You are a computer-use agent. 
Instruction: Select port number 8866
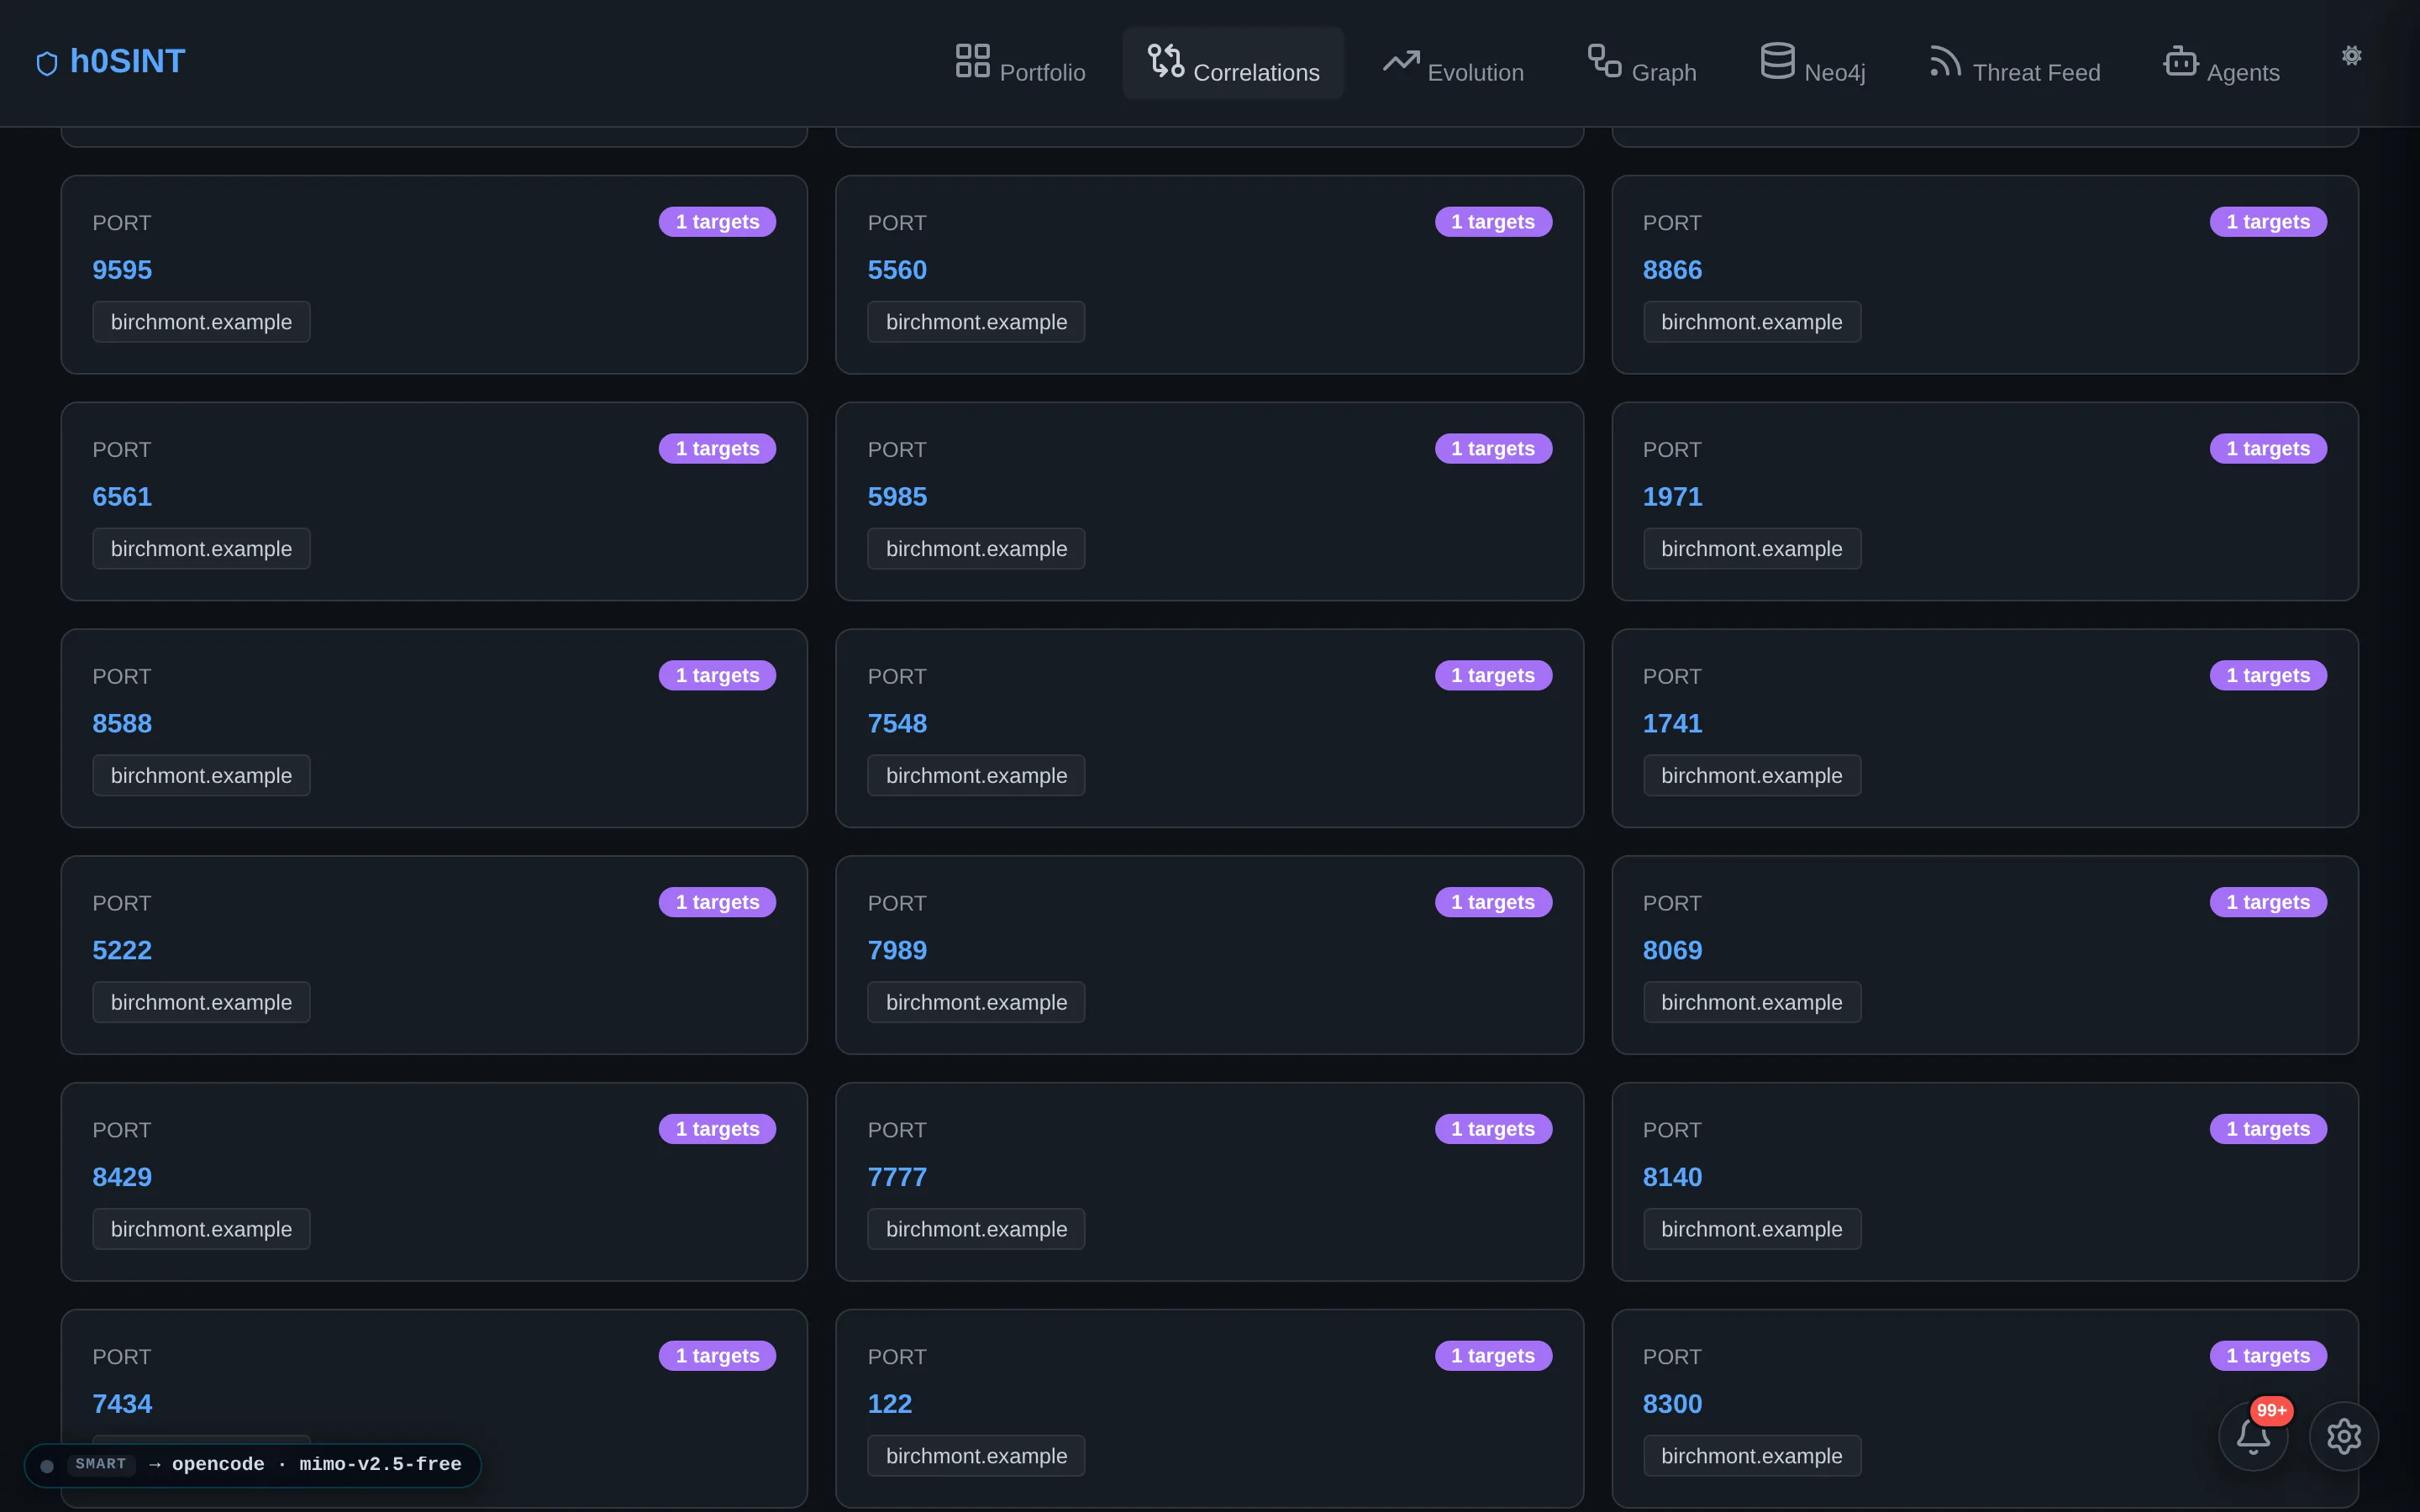point(1672,270)
